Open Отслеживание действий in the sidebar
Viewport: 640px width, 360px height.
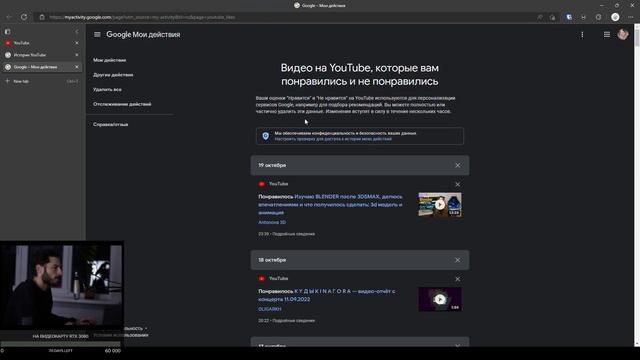tap(122, 104)
